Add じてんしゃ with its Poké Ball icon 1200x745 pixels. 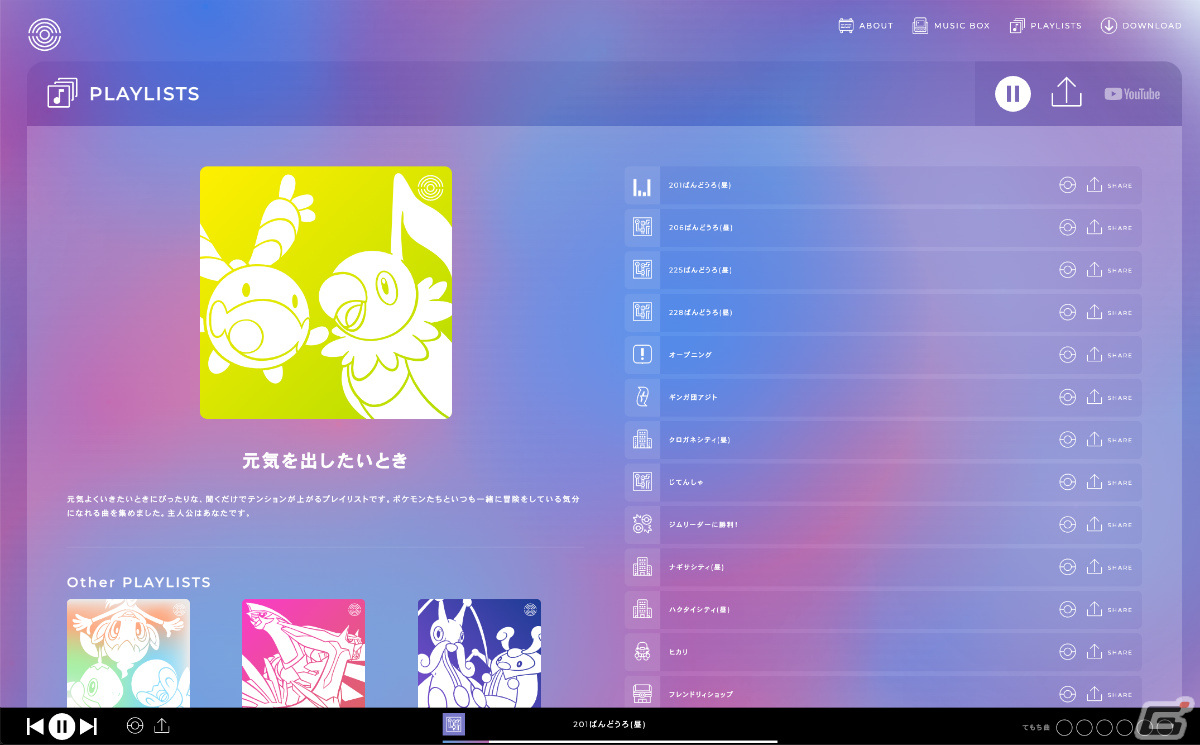(x=1067, y=482)
